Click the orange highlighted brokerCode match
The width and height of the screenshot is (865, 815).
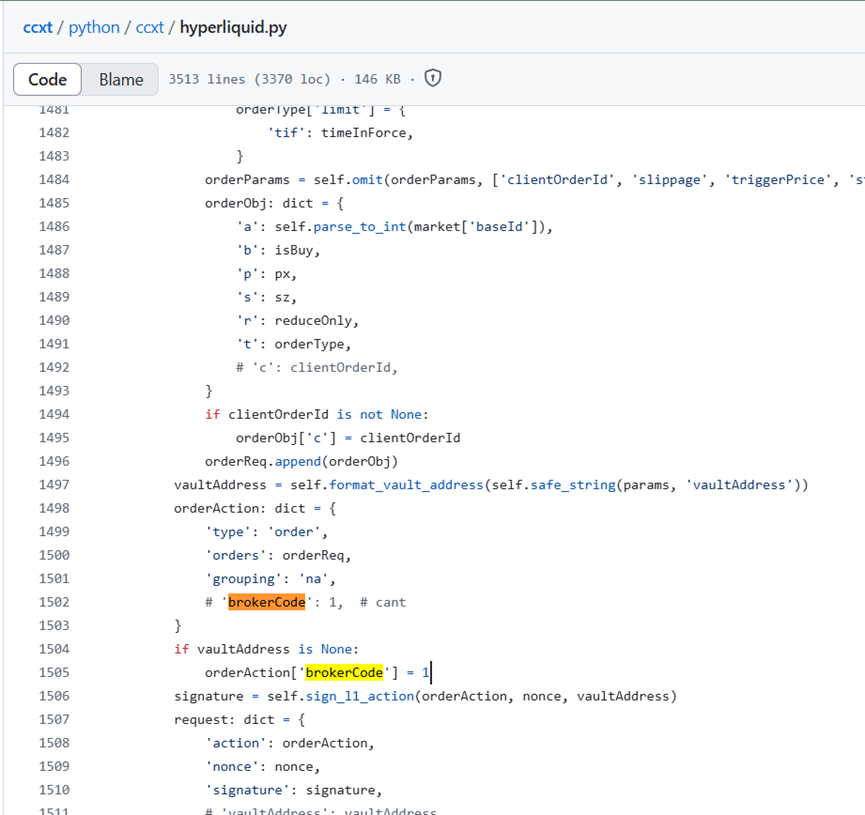click(x=266, y=602)
